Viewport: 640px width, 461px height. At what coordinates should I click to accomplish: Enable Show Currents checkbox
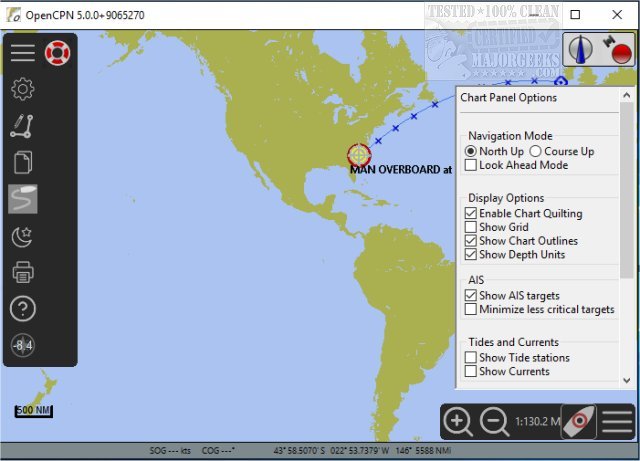pyautogui.click(x=471, y=371)
